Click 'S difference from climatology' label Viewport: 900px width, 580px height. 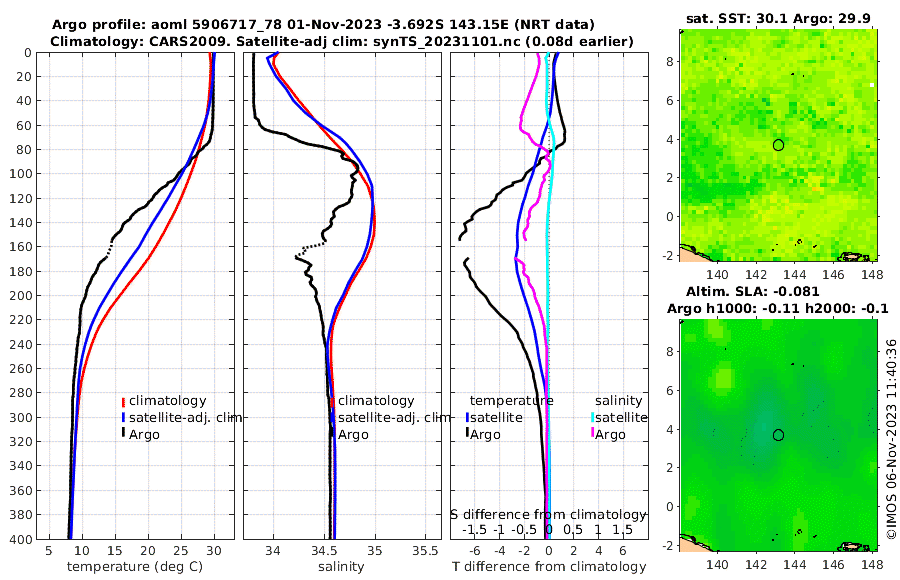549,514
